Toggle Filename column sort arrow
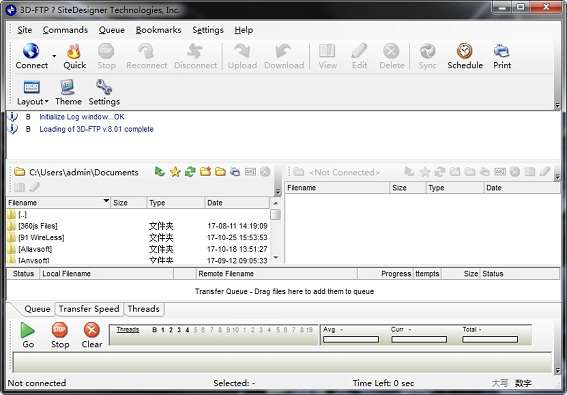 106,201
